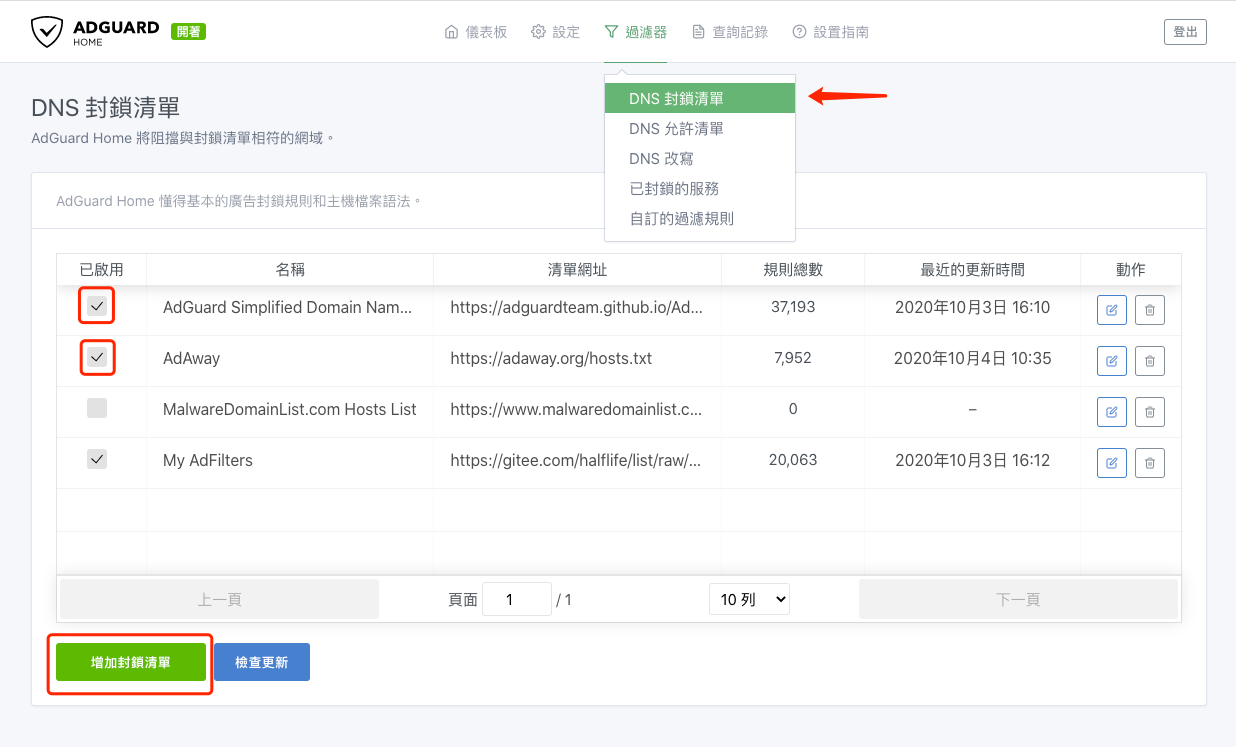
Task: Delete MalwareDomainList.com Hosts List via trash icon
Action: (x=1149, y=411)
